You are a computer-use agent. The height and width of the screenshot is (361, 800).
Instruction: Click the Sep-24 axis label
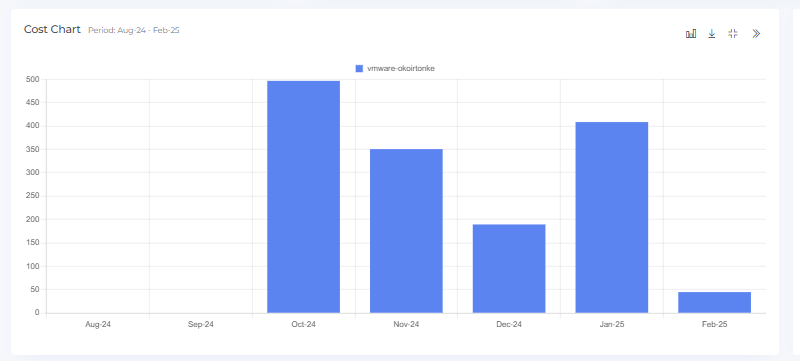point(201,324)
